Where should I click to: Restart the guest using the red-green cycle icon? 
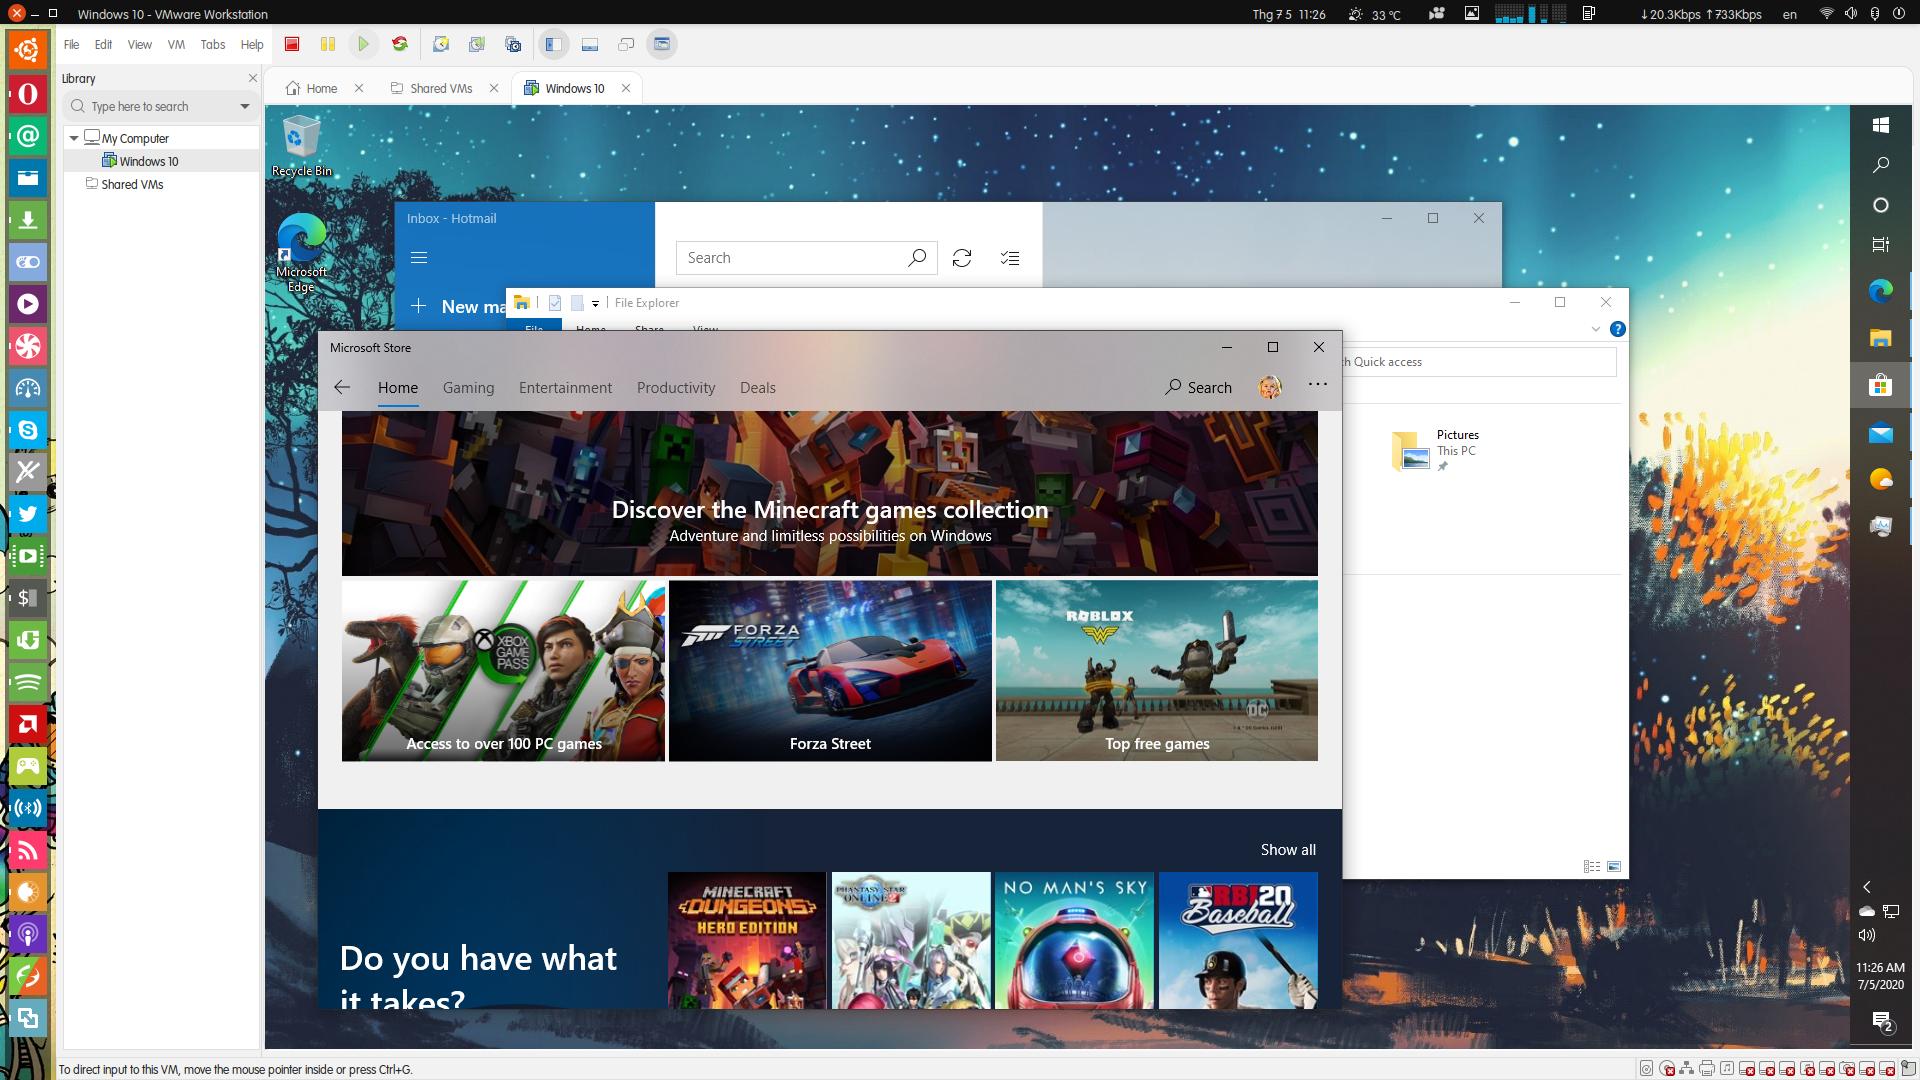click(x=400, y=44)
